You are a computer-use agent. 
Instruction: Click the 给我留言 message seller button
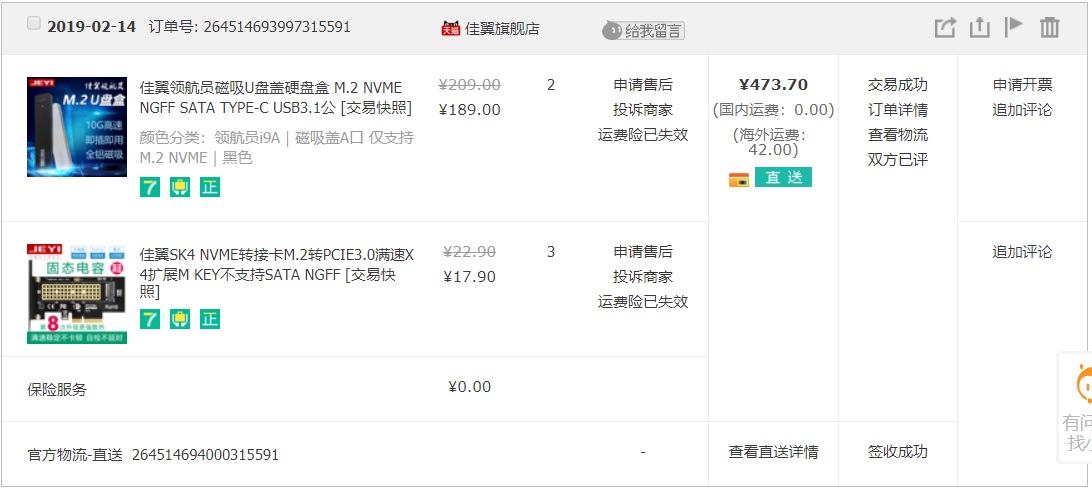(x=644, y=31)
